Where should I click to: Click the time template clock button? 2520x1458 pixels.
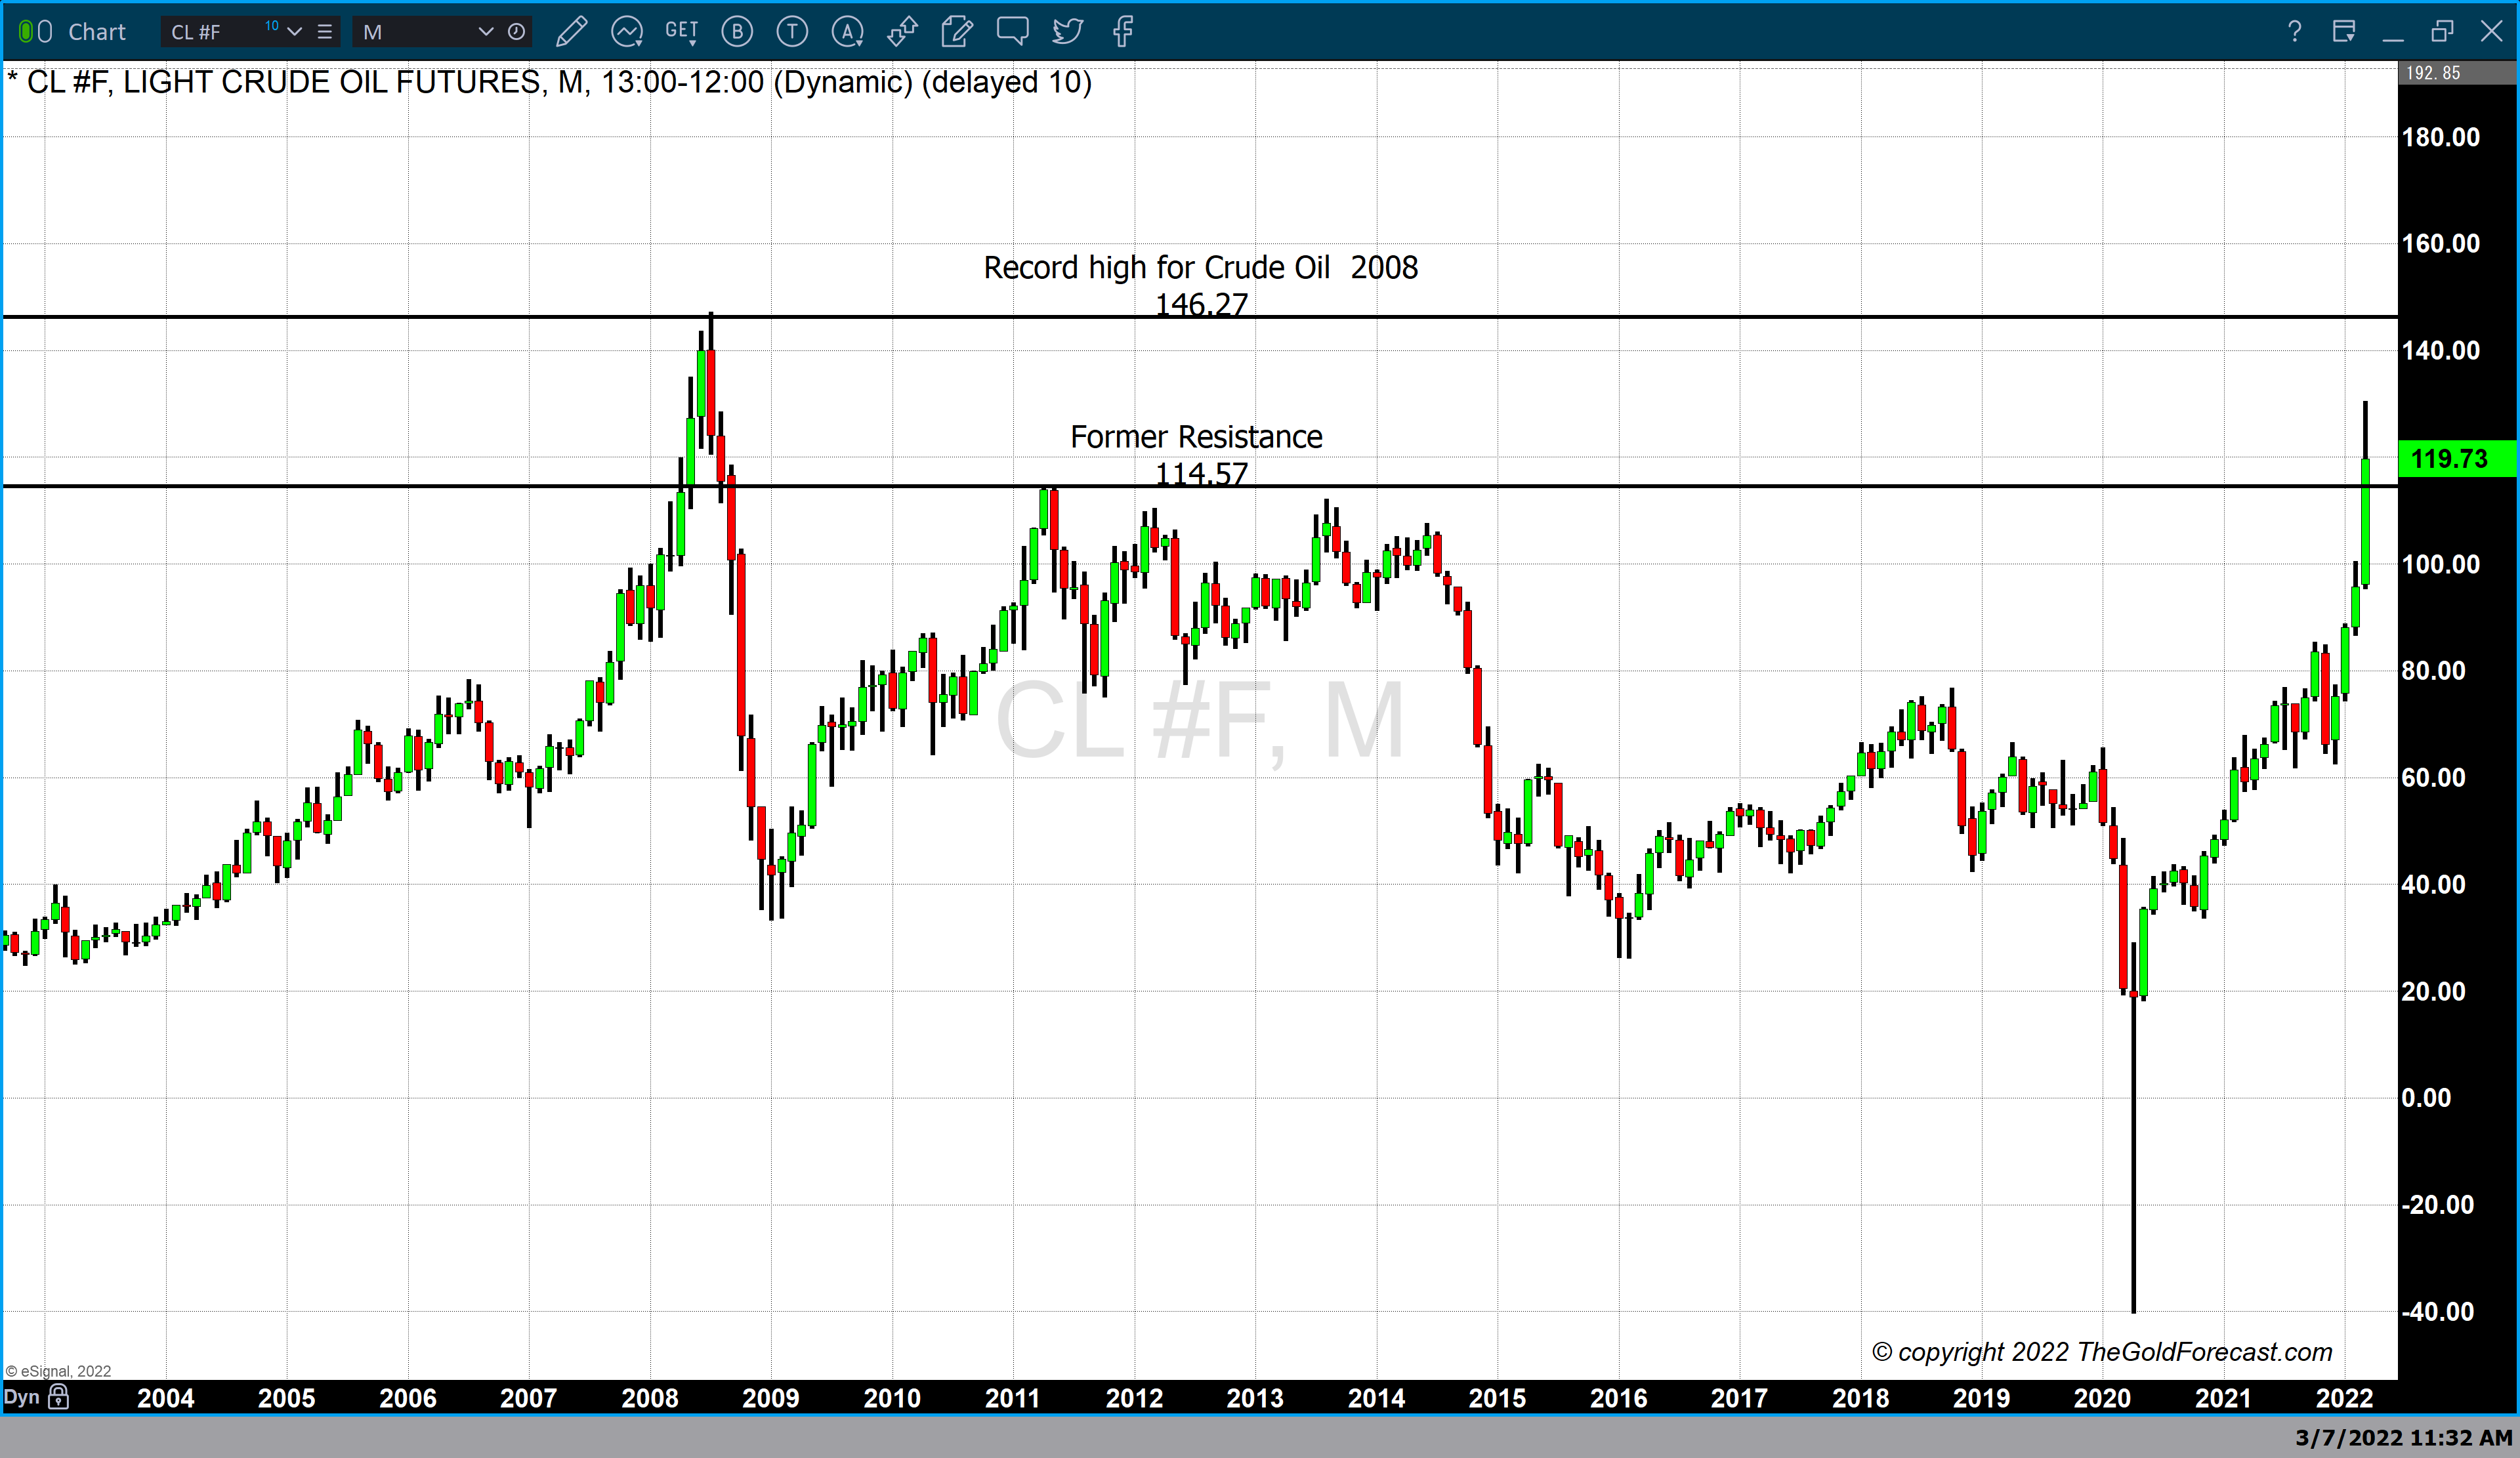(516, 32)
